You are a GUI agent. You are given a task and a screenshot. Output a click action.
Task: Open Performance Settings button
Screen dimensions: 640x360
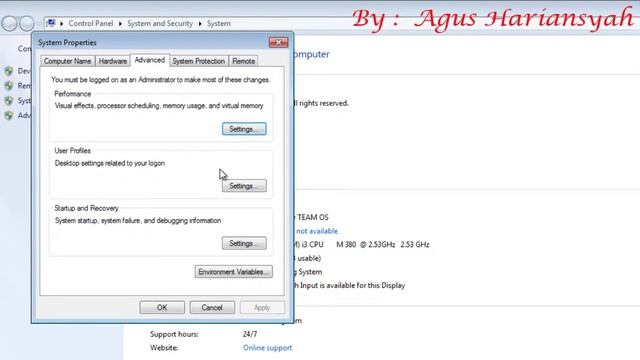click(x=244, y=129)
